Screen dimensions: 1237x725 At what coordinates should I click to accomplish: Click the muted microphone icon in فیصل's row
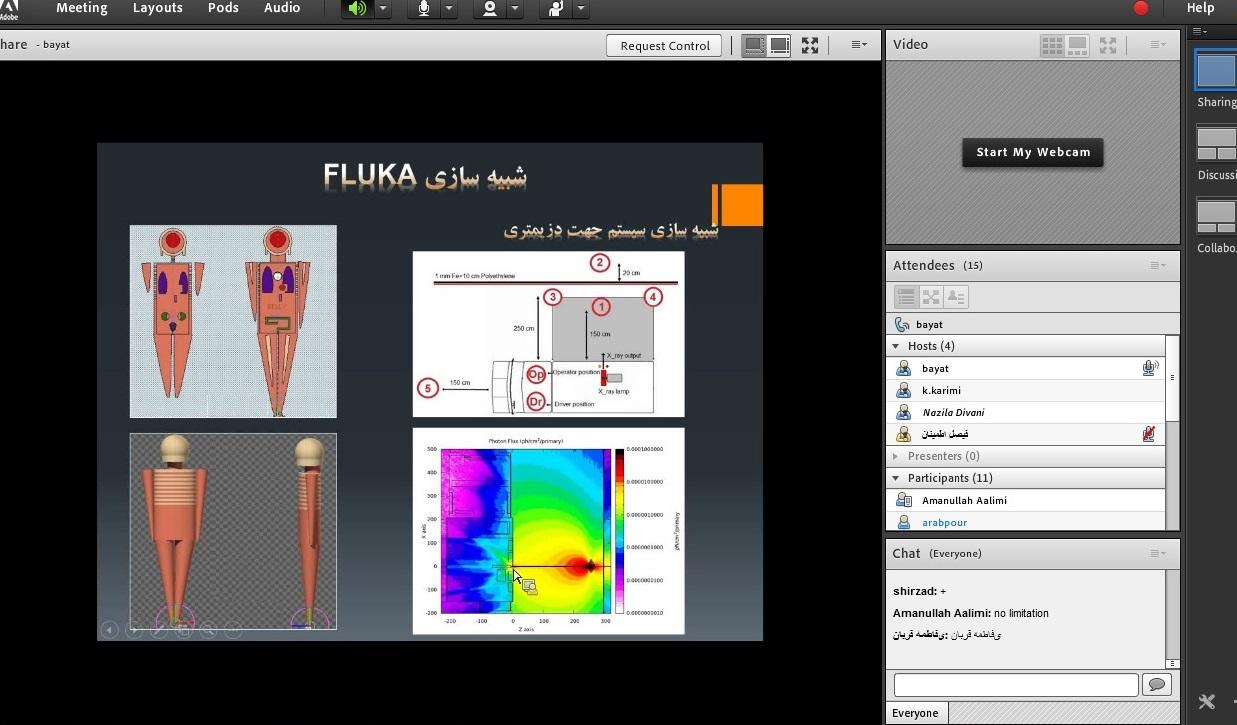tap(1150, 434)
